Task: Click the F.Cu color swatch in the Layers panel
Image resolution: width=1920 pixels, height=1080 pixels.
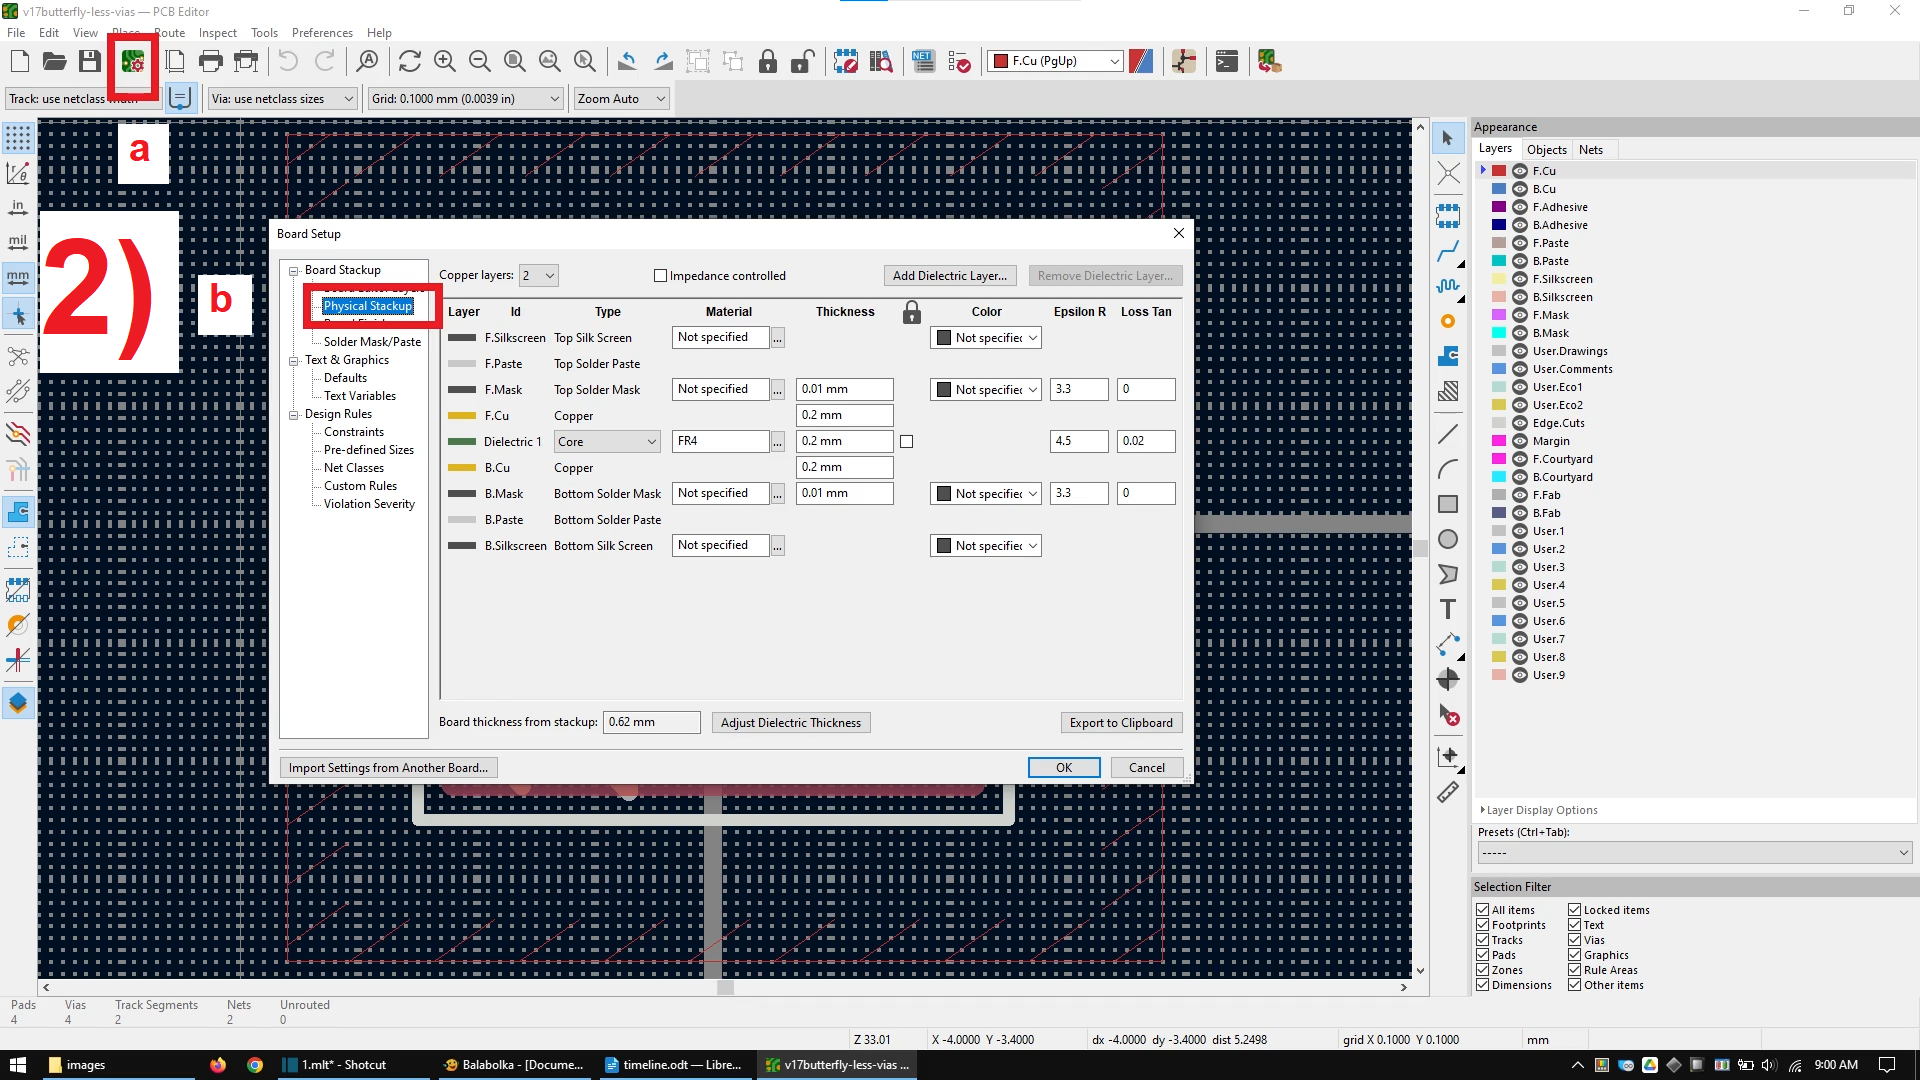Action: click(1499, 170)
